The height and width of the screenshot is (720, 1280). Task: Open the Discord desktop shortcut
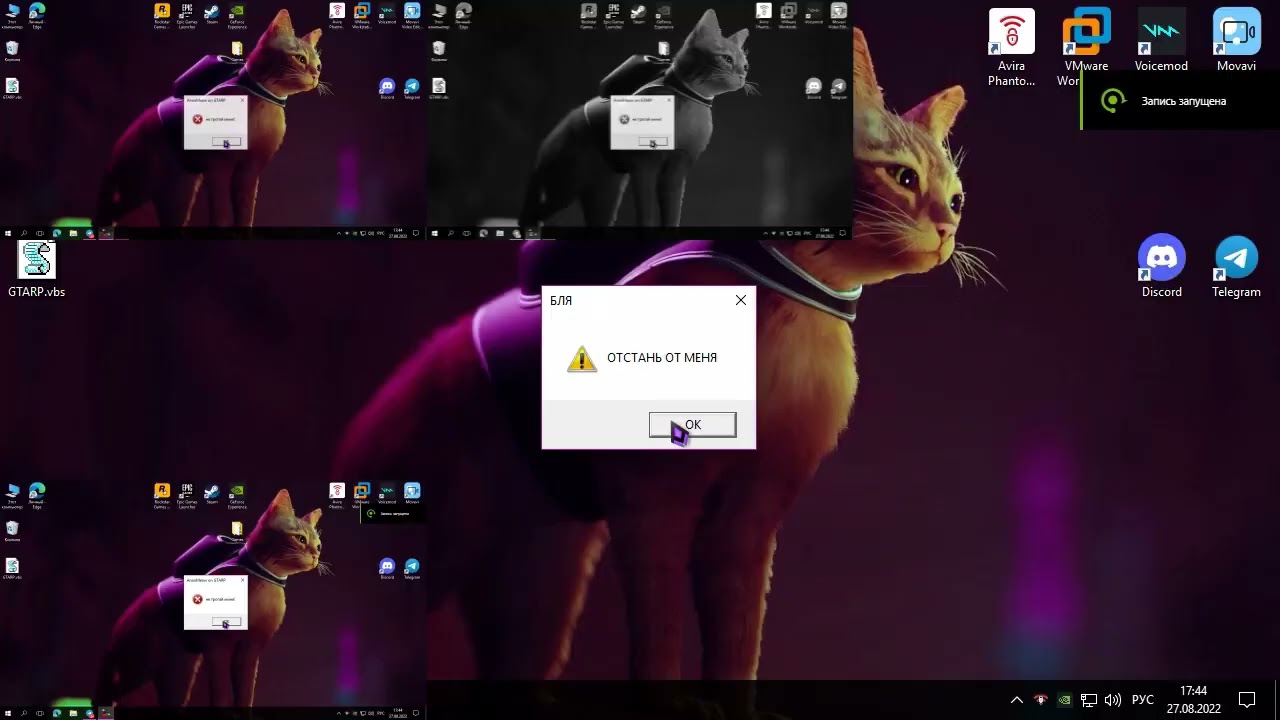tap(1162, 266)
